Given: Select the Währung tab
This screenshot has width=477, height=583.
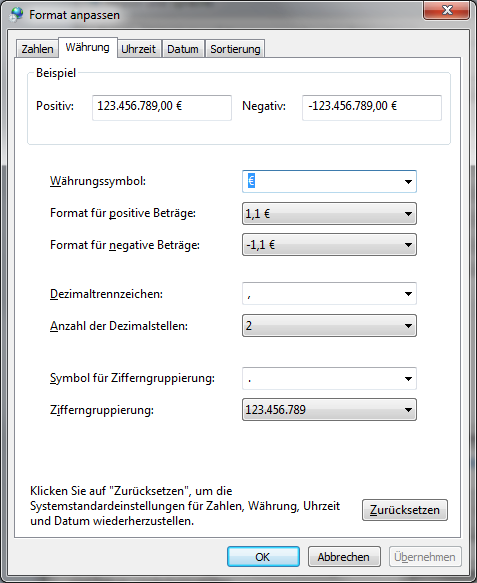Looking at the screenshot, I should (x=88, y=47).
